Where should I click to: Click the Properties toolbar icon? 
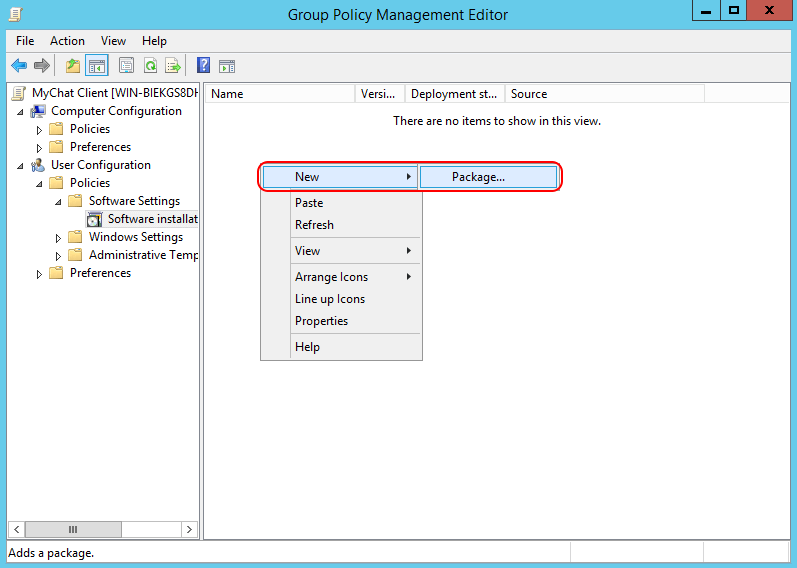[126, 66]
